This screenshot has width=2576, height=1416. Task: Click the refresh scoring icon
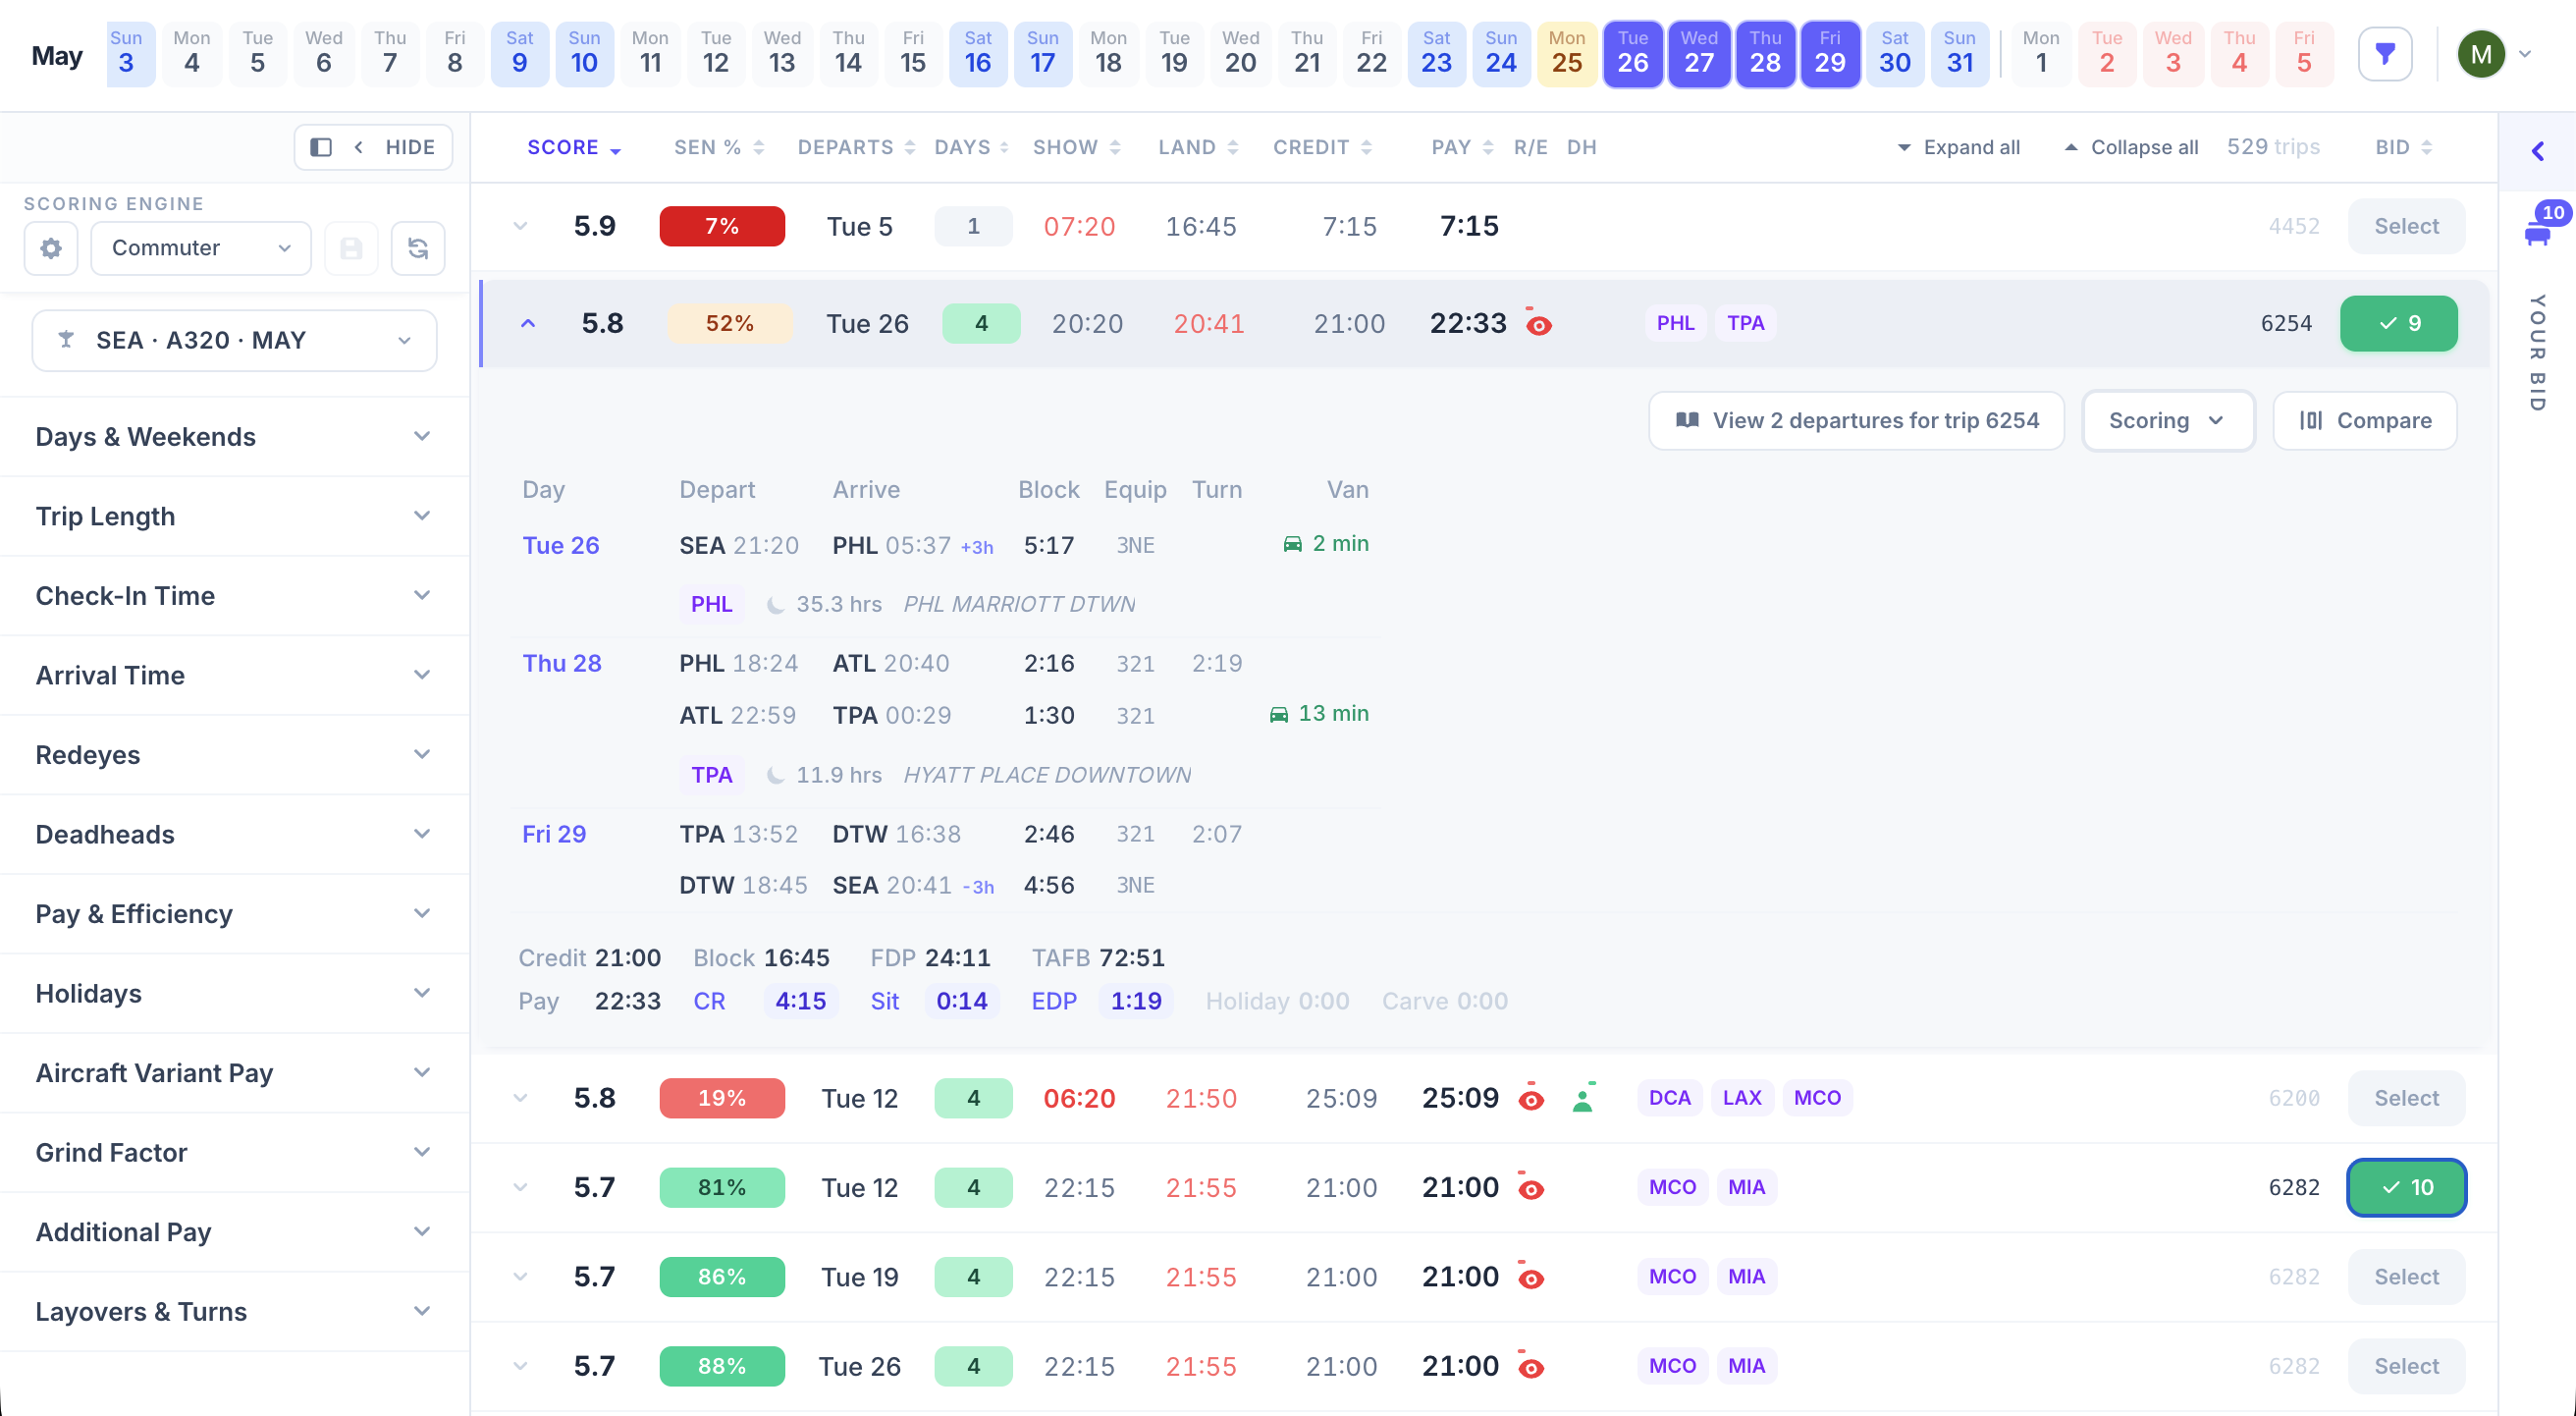click(x=418, y=248)
